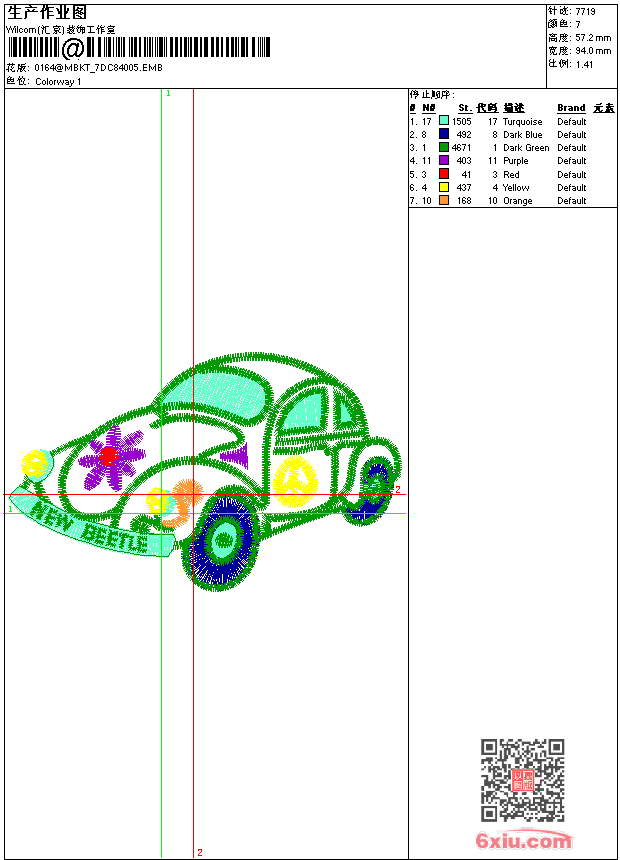
Task: Click the Dark Blue color swatch
Action: click(444, 134)
